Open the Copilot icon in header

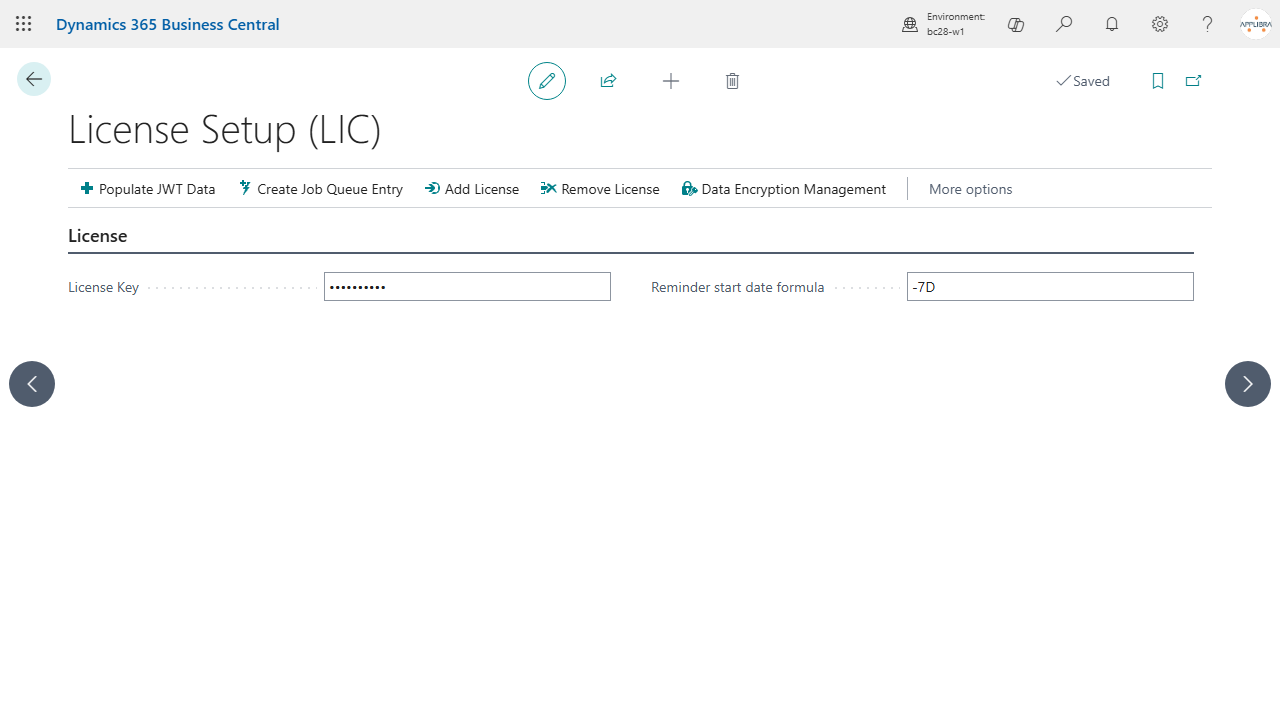pyautogui.click(x=1016, y=24)
